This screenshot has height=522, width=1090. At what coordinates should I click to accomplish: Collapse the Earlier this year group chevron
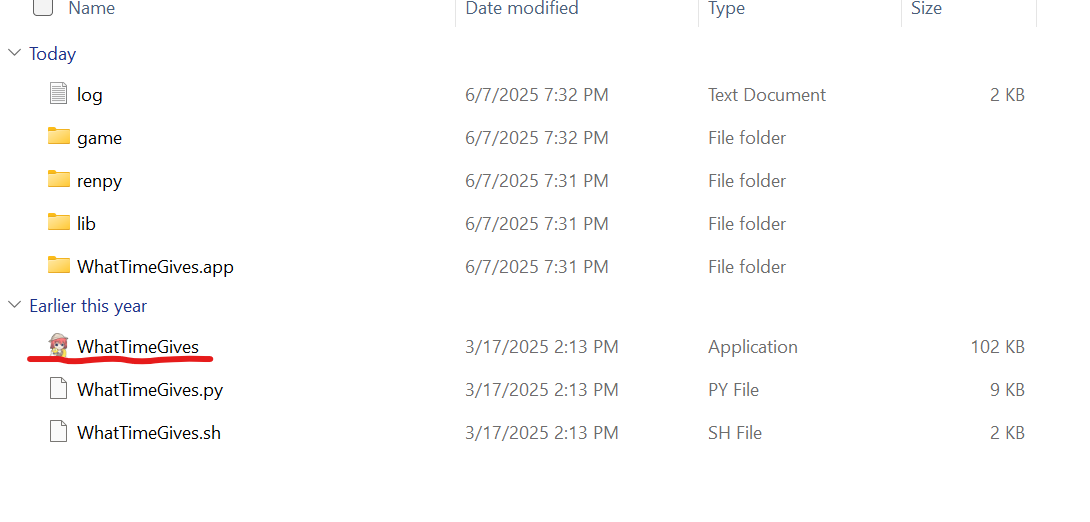coord(14,304)
